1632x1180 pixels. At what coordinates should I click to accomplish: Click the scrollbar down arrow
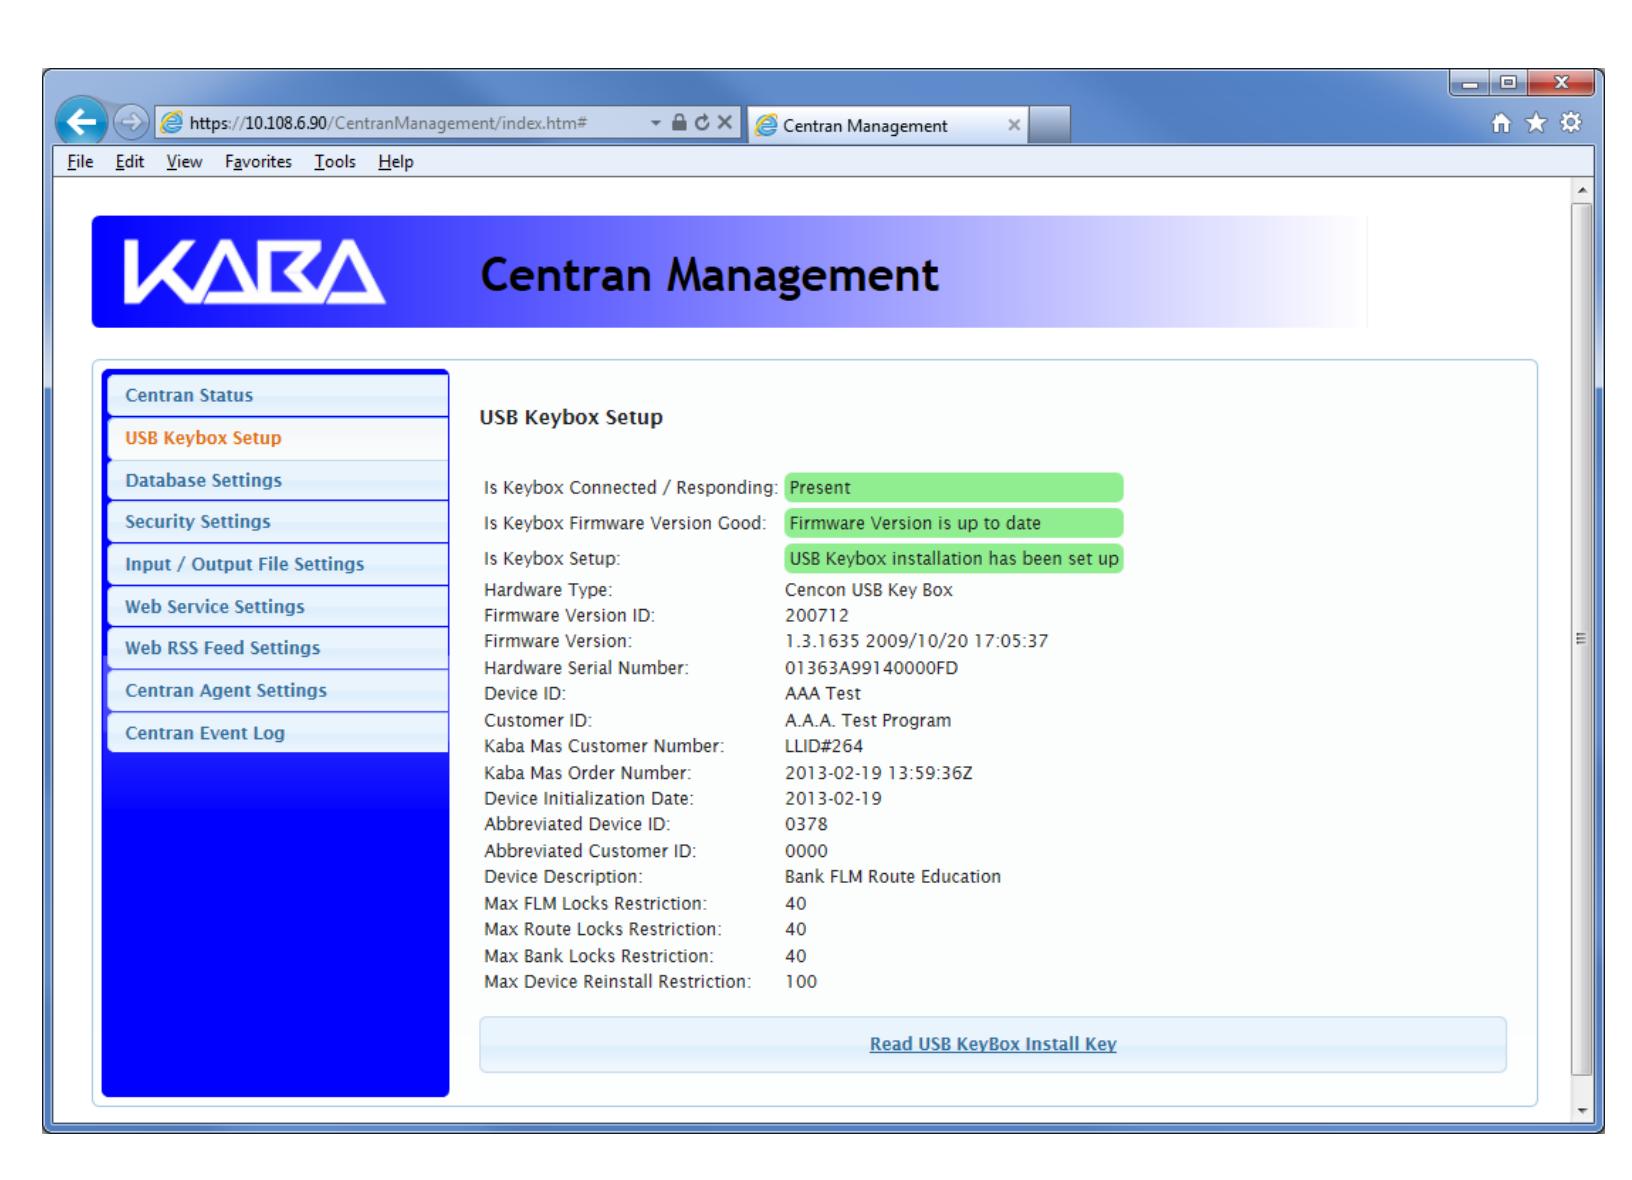[x=1581, y=1110]
